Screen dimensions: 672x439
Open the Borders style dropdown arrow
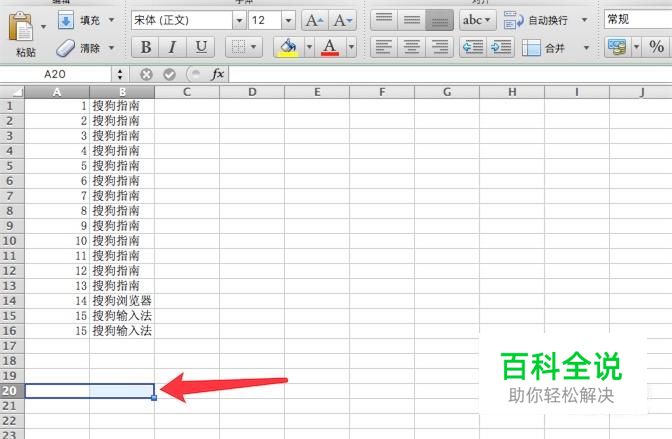254,47
